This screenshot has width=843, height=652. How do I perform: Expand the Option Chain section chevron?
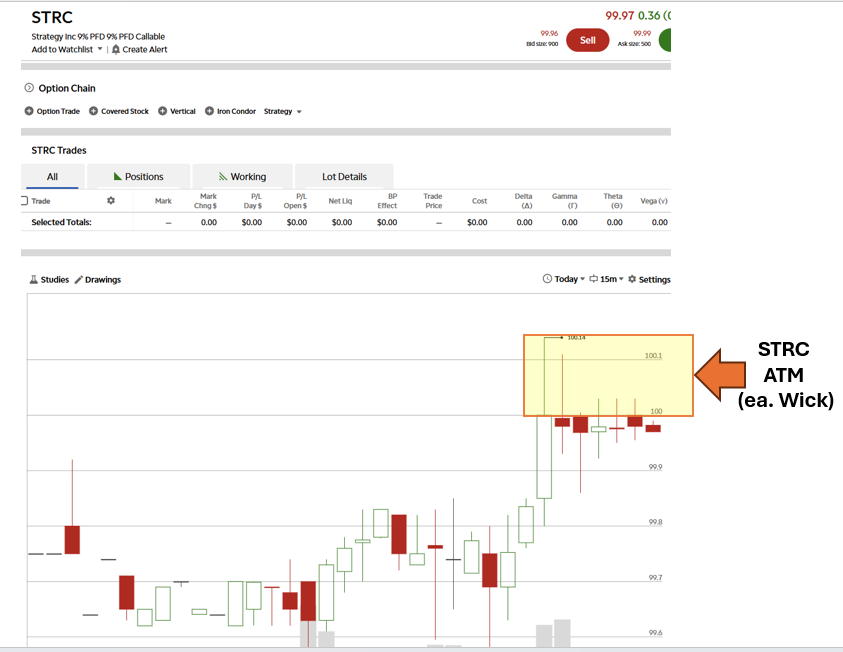click(29, 88)
